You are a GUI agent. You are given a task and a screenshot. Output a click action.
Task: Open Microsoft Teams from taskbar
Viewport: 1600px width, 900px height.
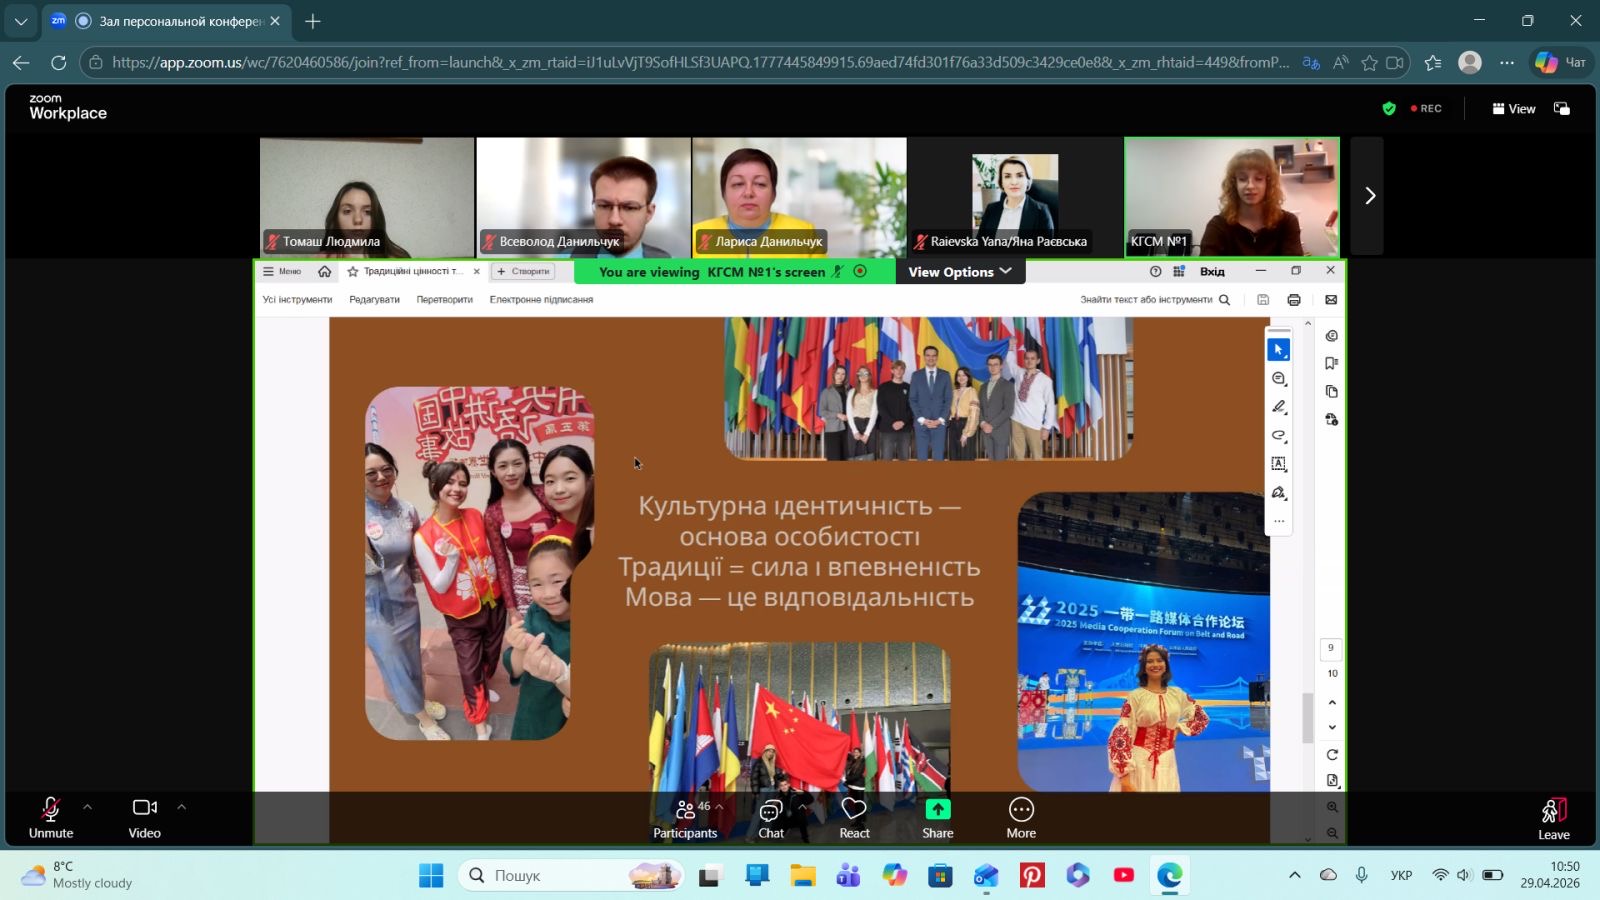(849, 876)
